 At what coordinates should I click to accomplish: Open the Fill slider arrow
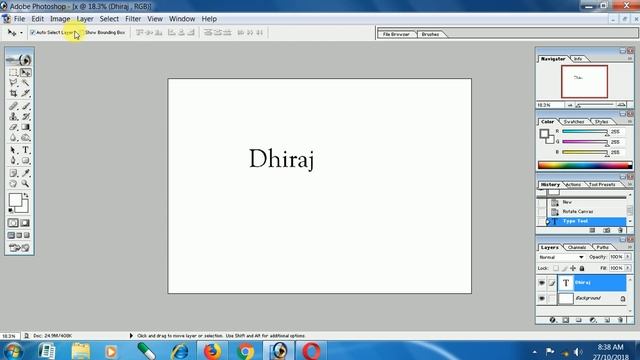pyautogui.click(x=628, y=268)
